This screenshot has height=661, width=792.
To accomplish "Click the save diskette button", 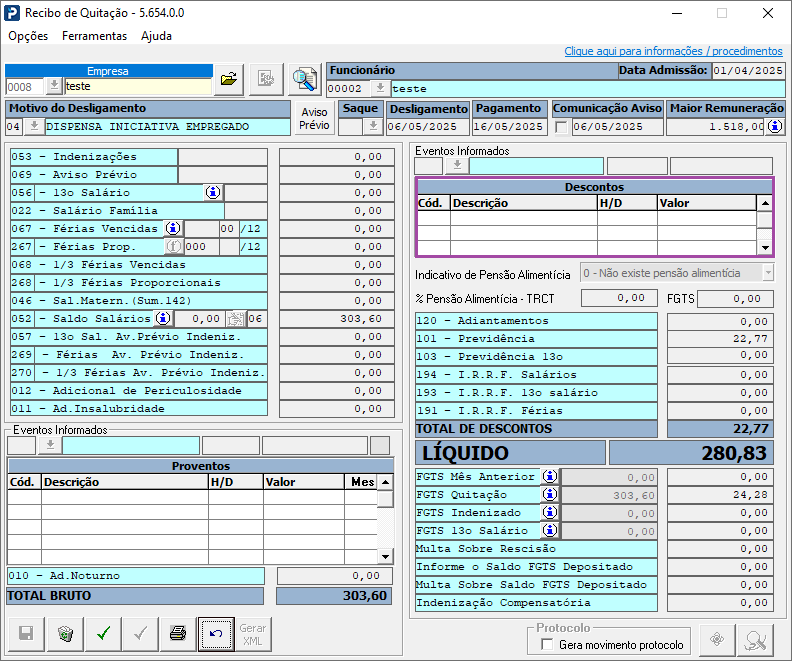I will [26, 633].
